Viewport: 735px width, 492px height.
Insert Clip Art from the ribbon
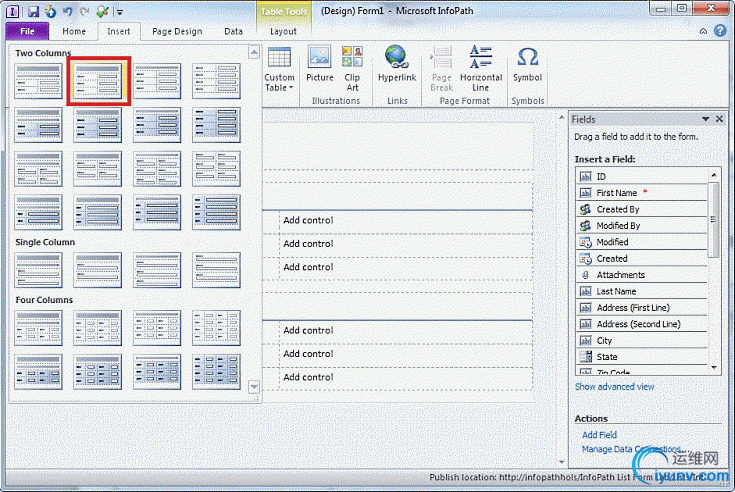tap(352, 66)
